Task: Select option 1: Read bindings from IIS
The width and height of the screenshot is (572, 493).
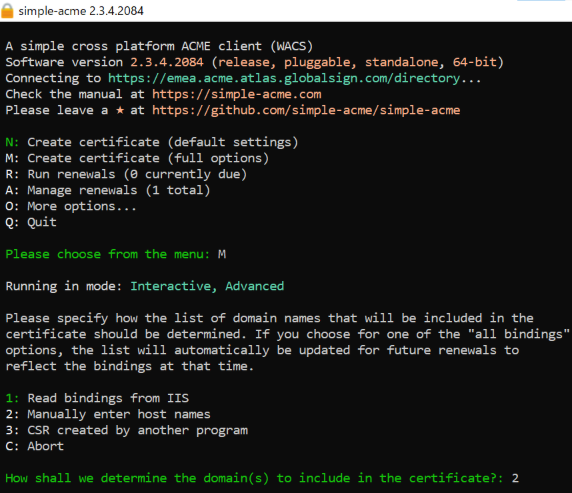Action: tap(97, 398)
